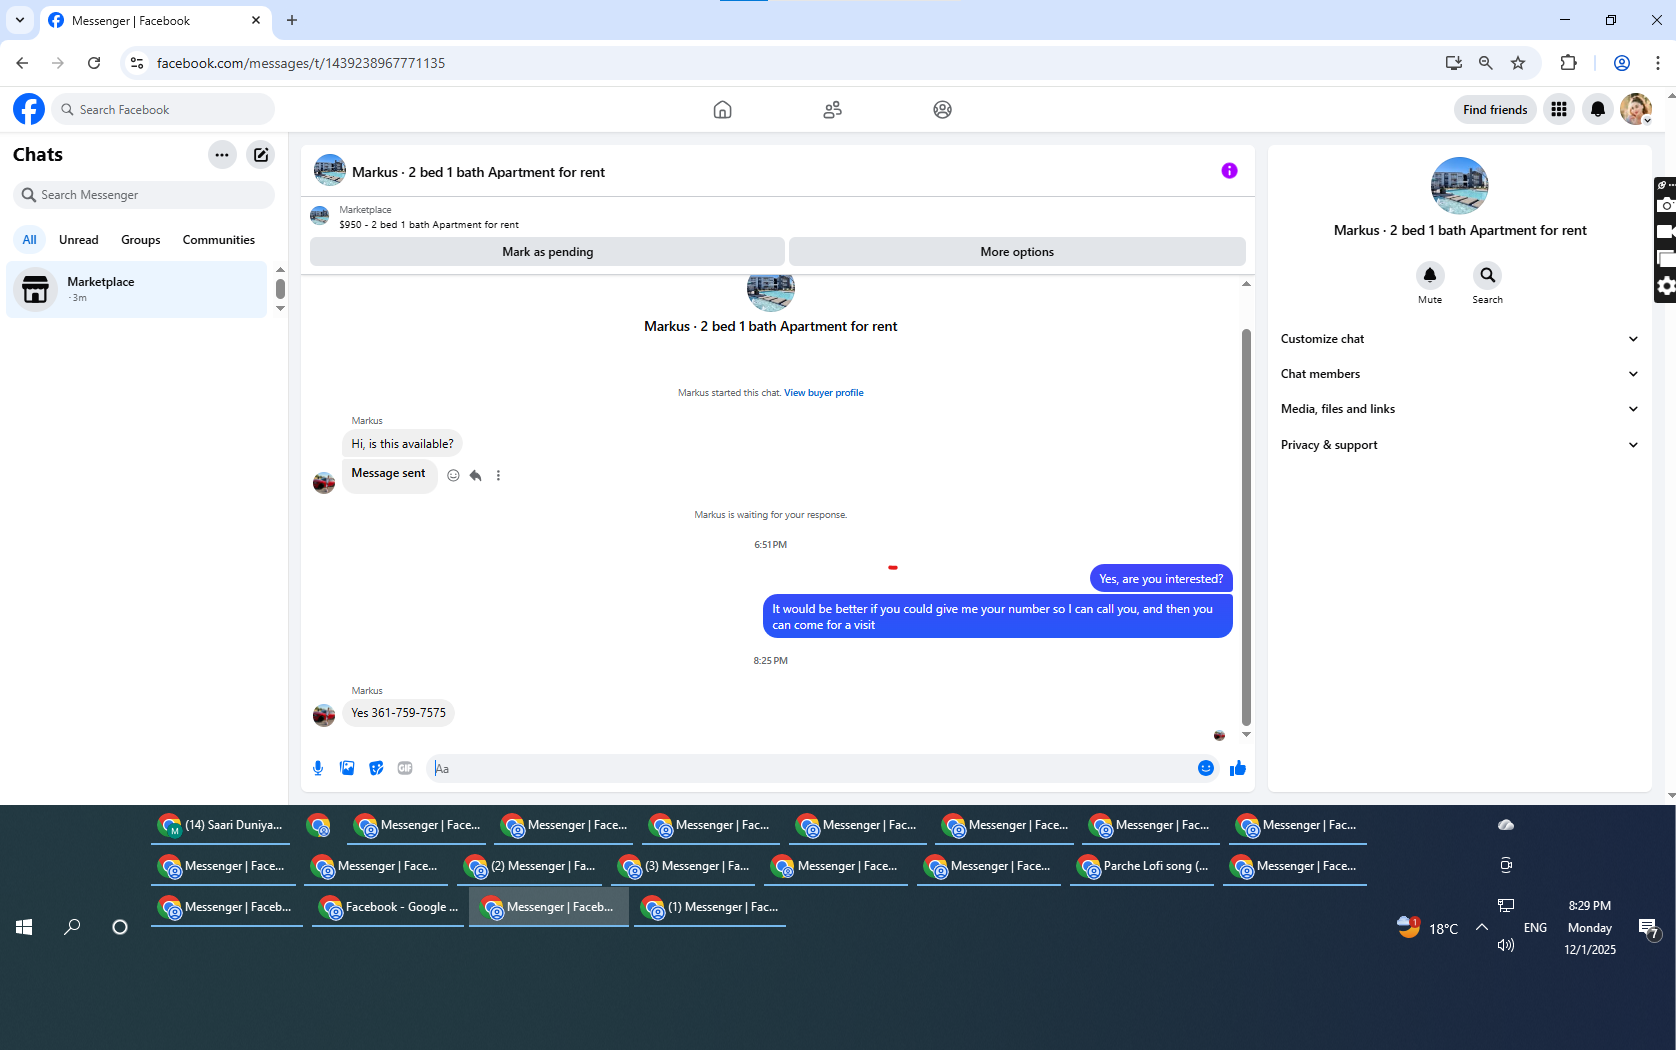Go back to the previous page

(22, 63)
